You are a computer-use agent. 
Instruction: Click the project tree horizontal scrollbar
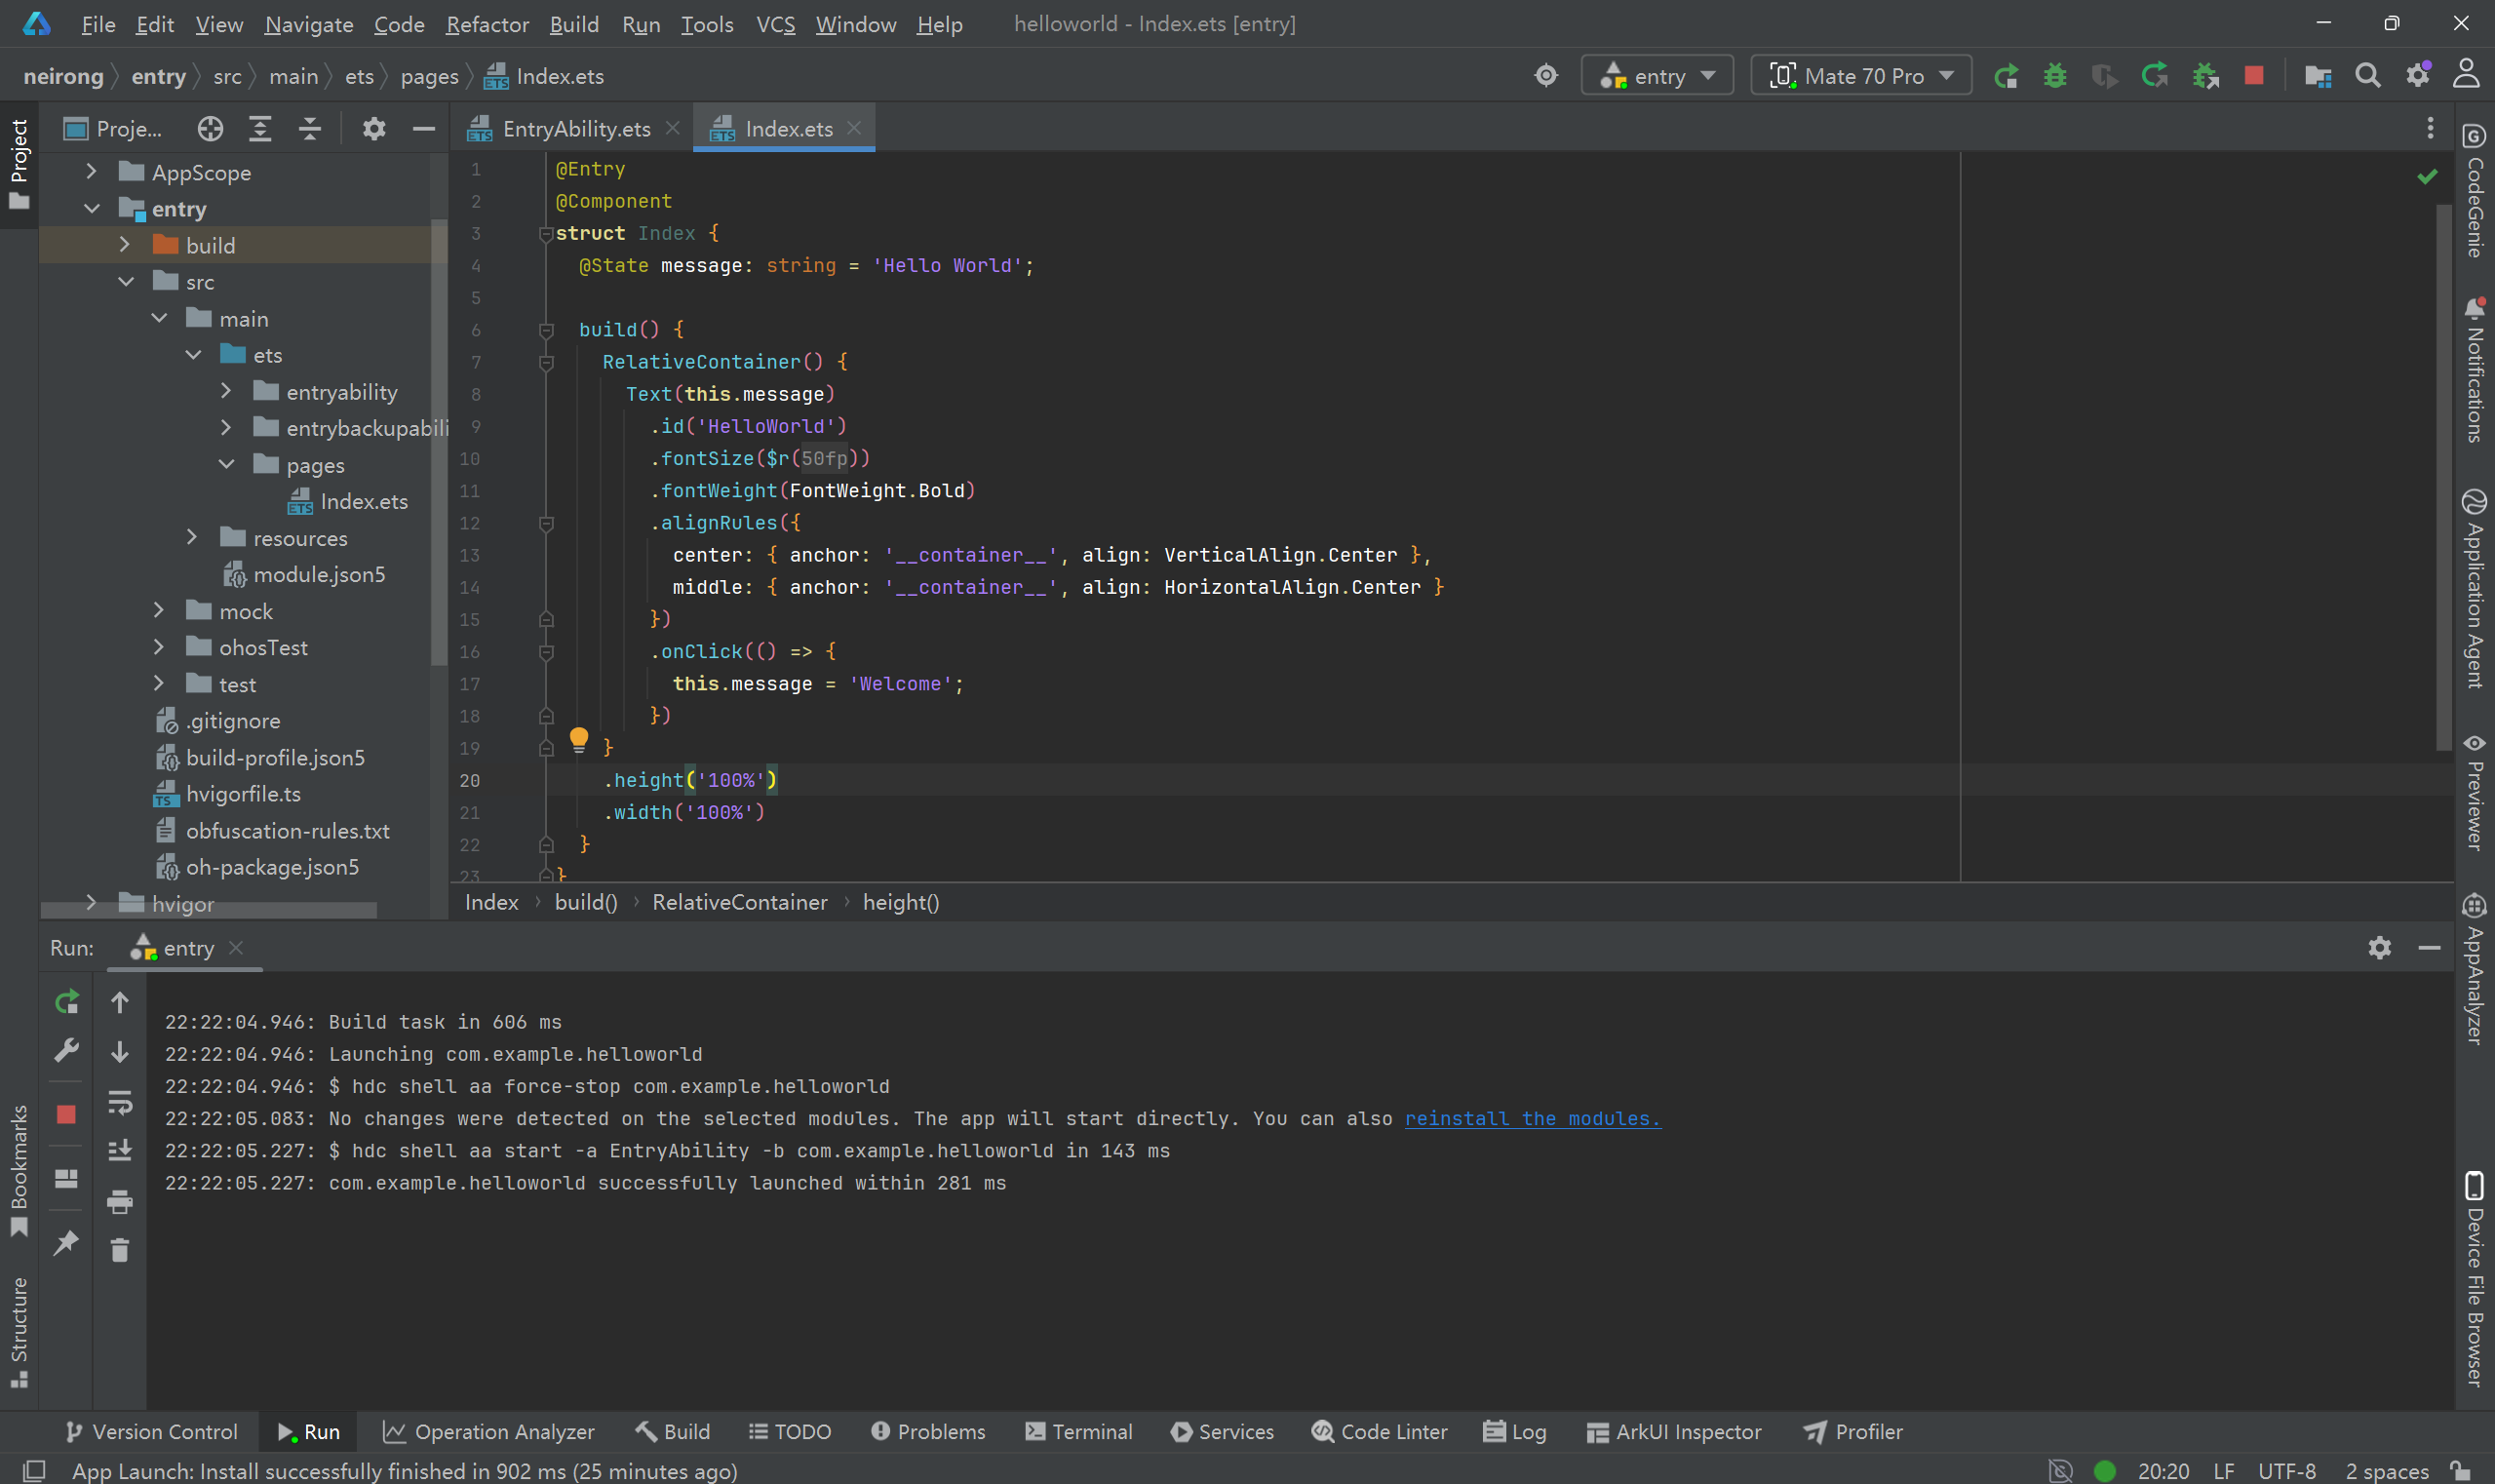point(210,910)
